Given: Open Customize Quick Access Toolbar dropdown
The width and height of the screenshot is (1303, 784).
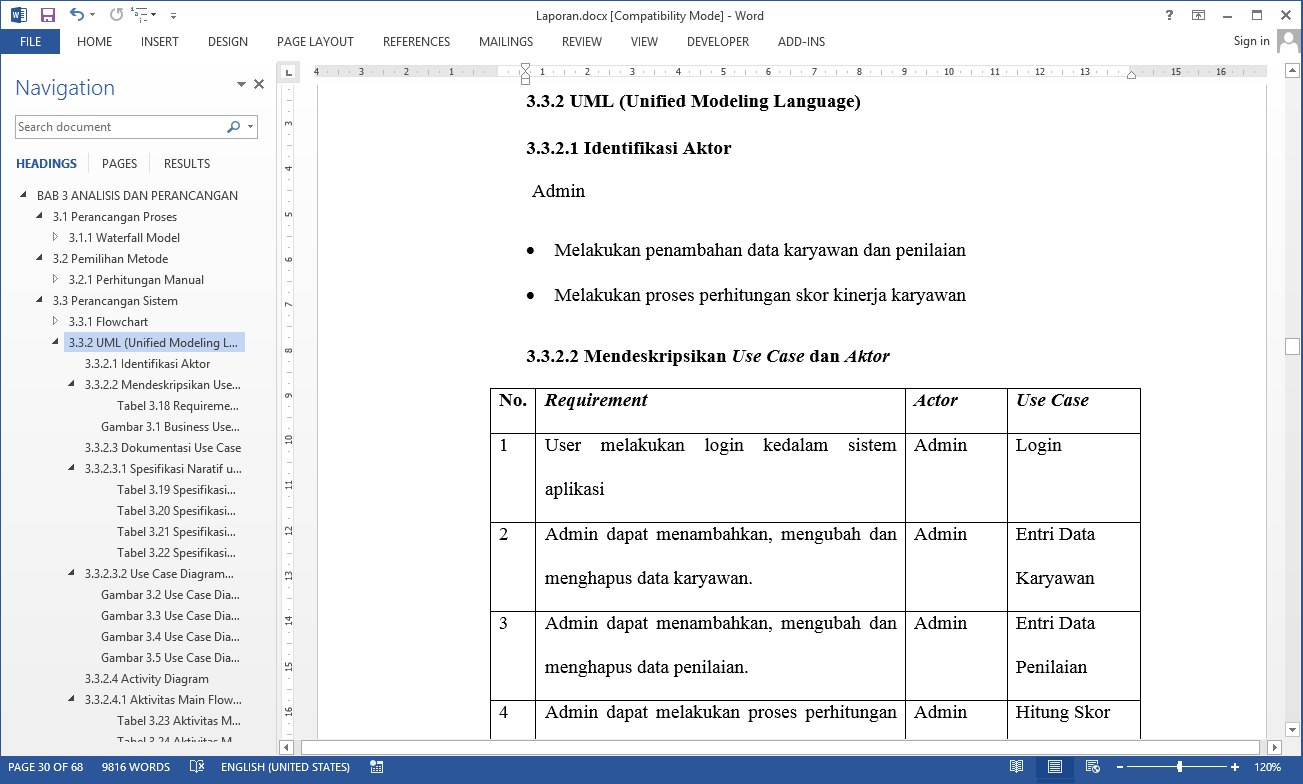Looking at the screenshot, I should (174, 16).
